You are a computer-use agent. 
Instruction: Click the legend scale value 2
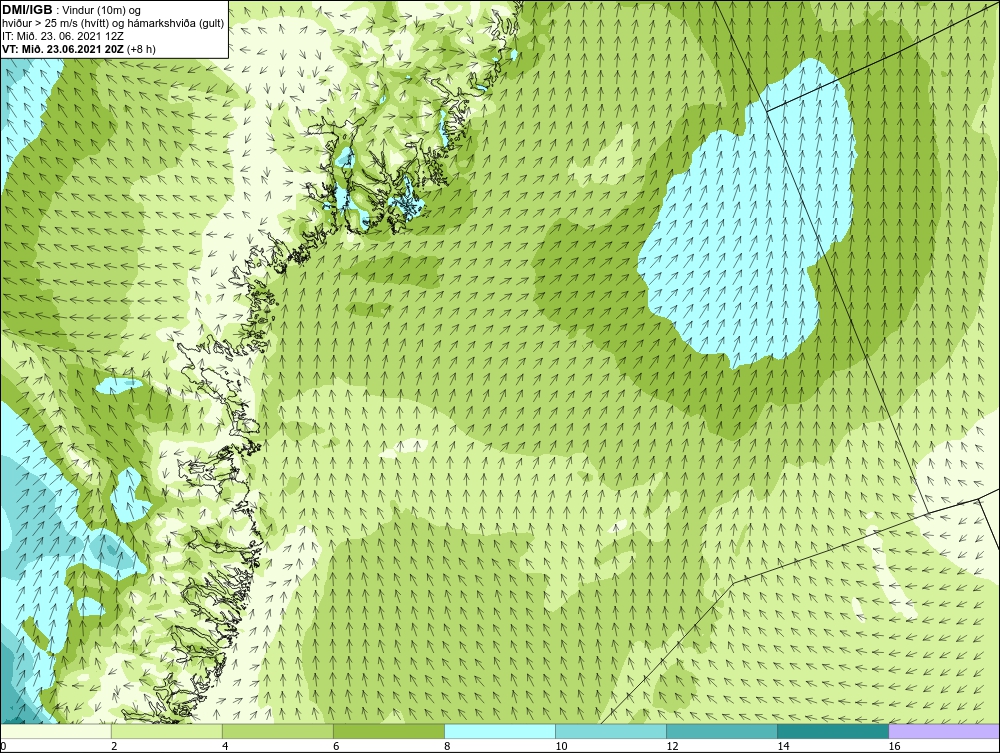(x=114, y=746)
